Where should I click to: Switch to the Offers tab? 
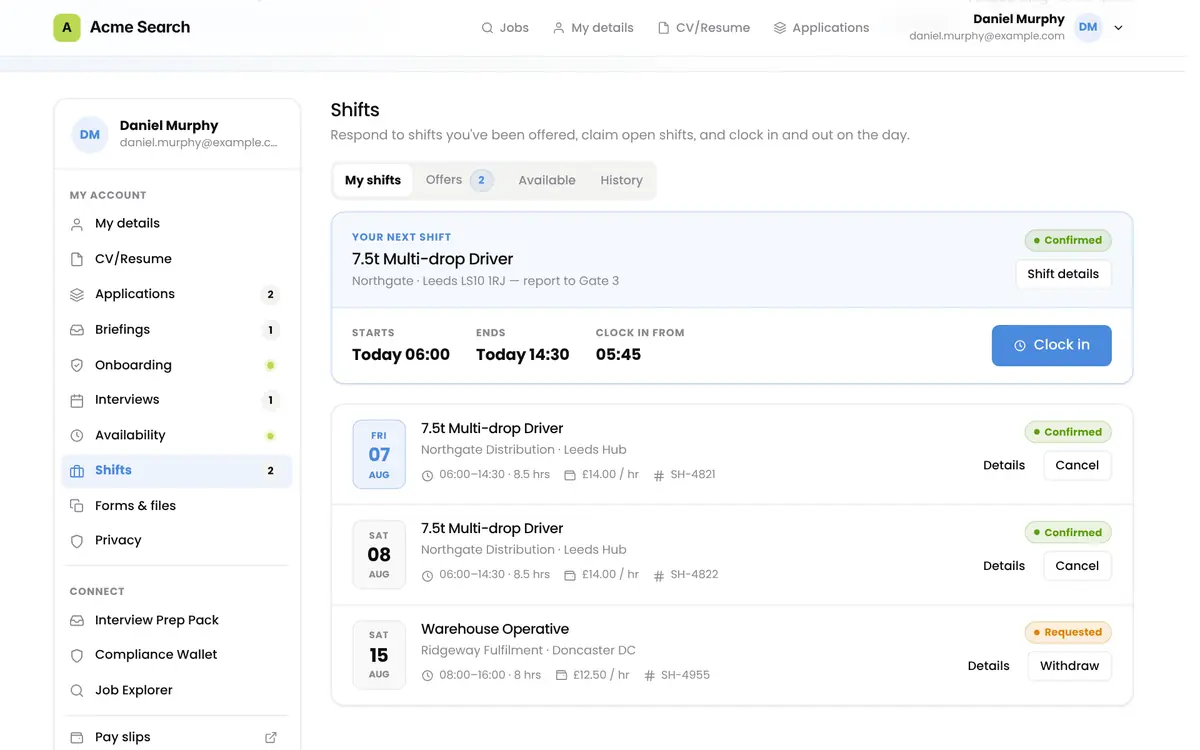click(459, 180)
